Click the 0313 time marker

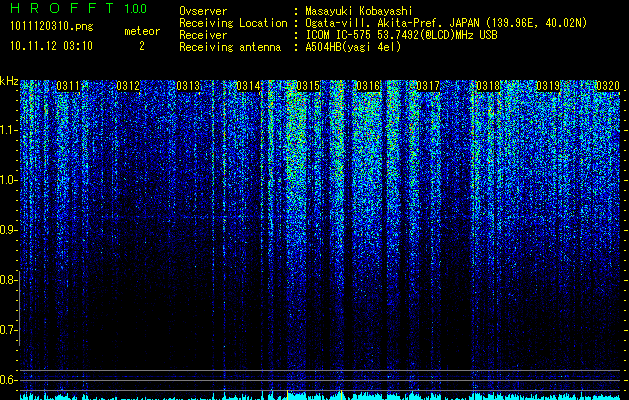click(188, 86)
